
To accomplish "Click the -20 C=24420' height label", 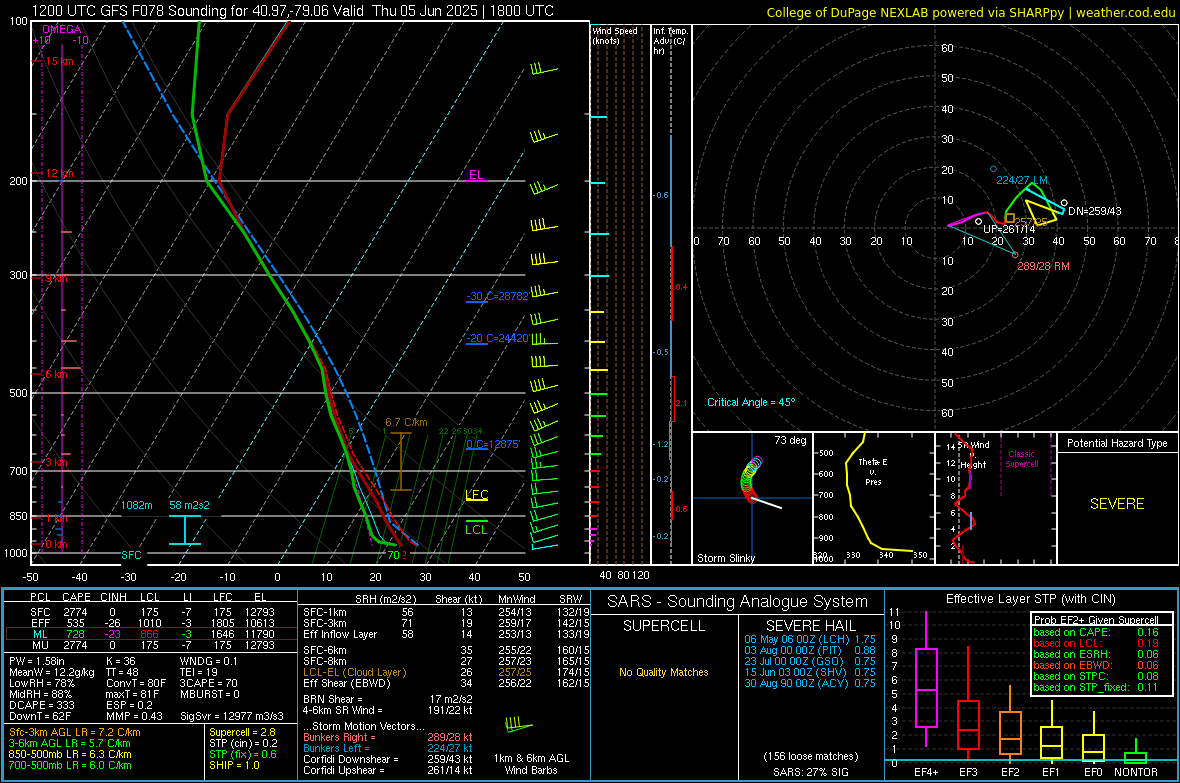I will coord(497,338).
